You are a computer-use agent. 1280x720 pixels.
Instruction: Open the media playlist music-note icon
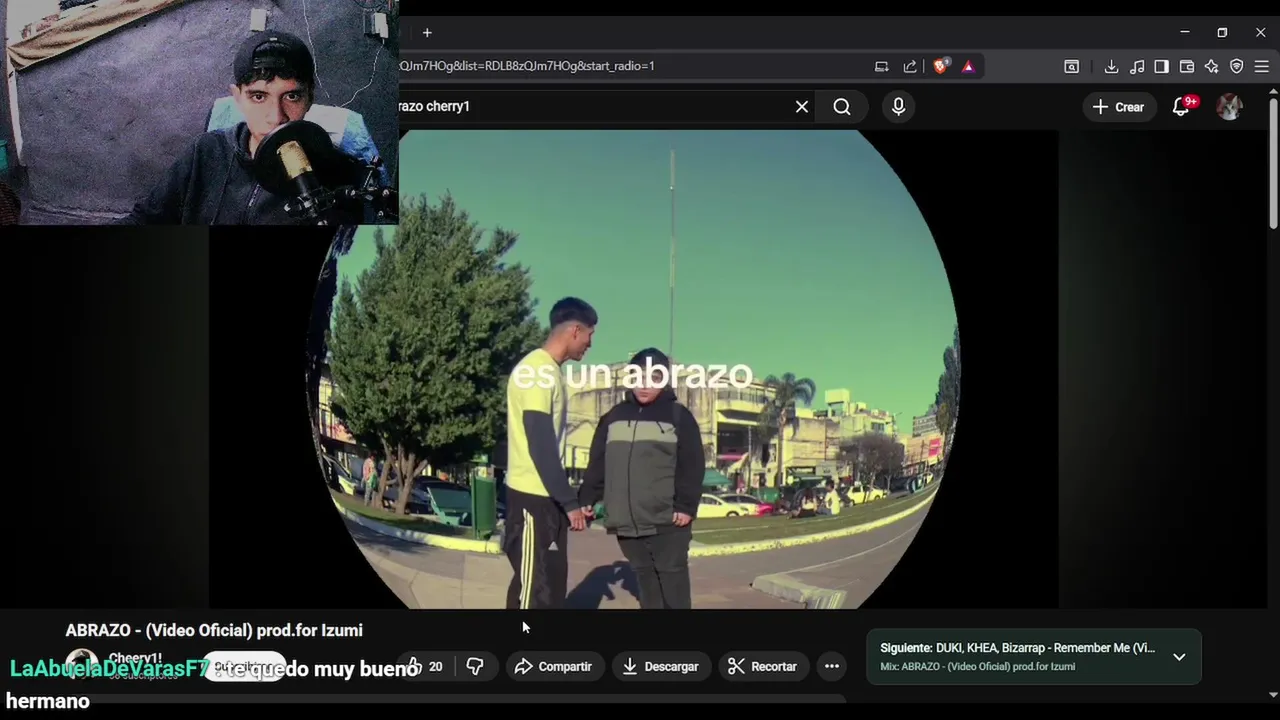1137,66
